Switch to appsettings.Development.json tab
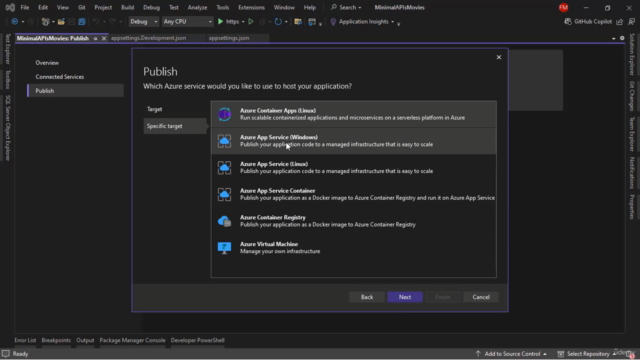640x360 pixels. pyautogui.click(x=149, y=38)
